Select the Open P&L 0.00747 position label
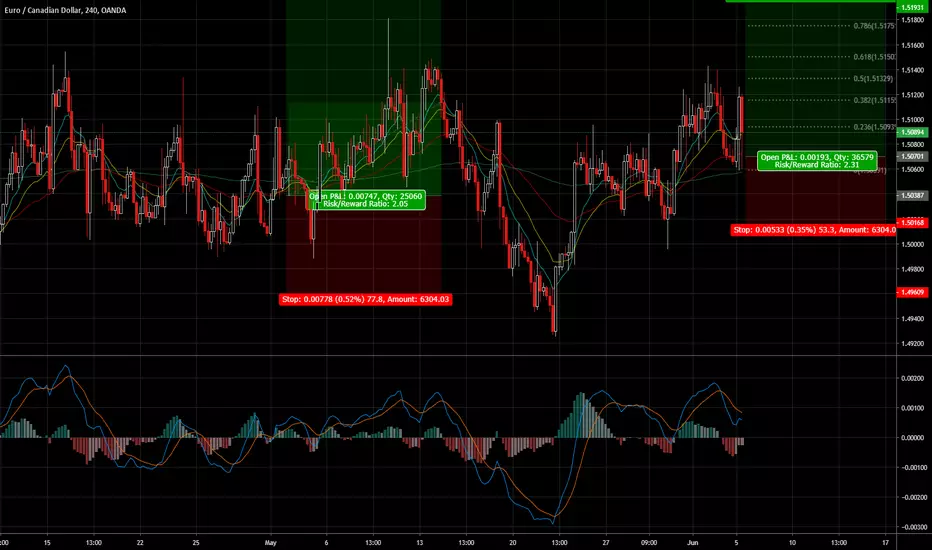 pyautogui.click(x=366, y=200)
